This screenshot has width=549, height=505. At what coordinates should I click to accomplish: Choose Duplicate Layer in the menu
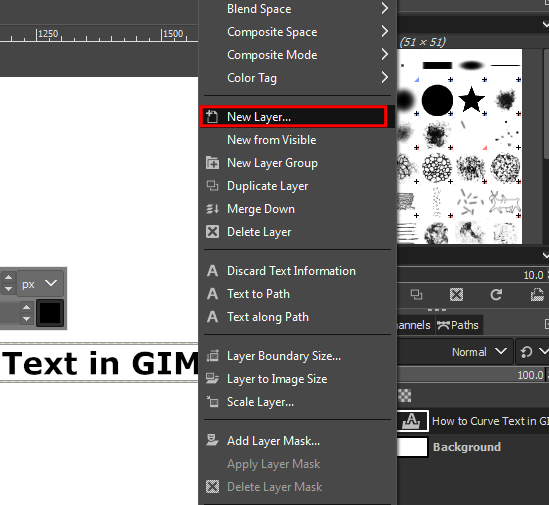[x=297, y=186]
